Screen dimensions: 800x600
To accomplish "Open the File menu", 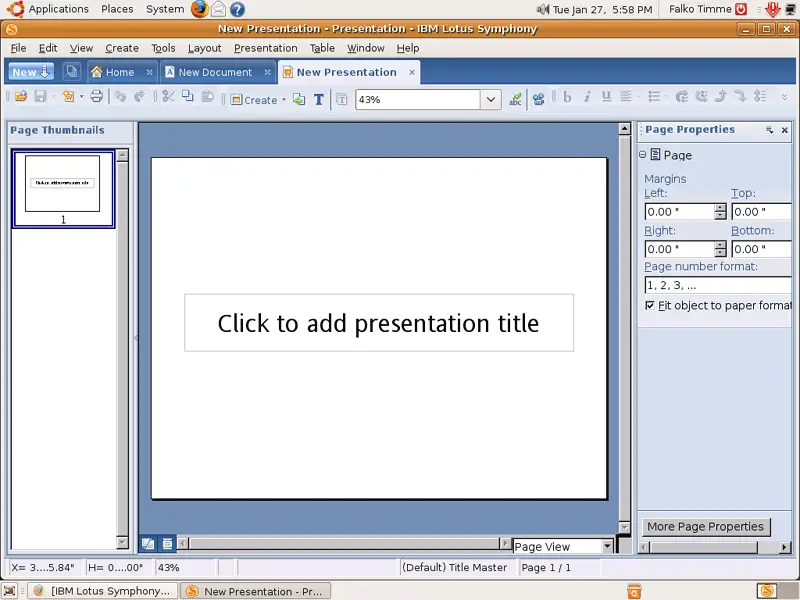I will [18, 48].
